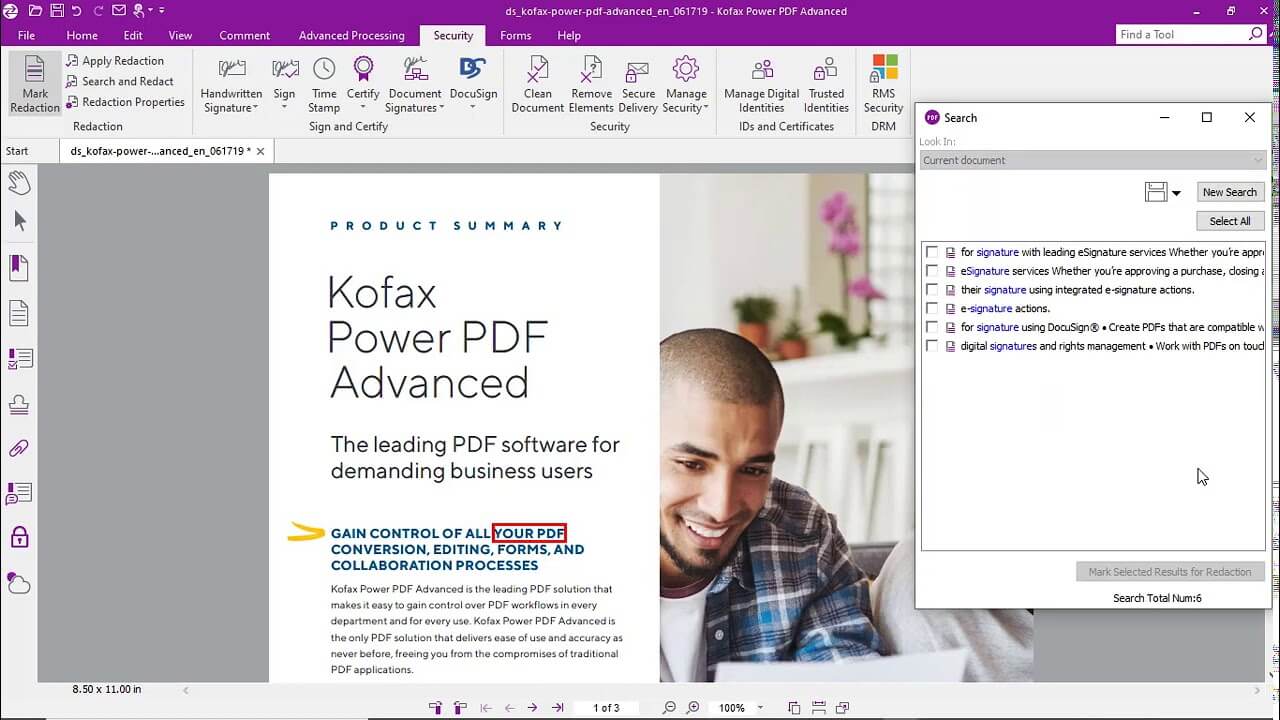Click the Select All button
Viewport: 1280px width, 720px height.
pos(1230,220)
